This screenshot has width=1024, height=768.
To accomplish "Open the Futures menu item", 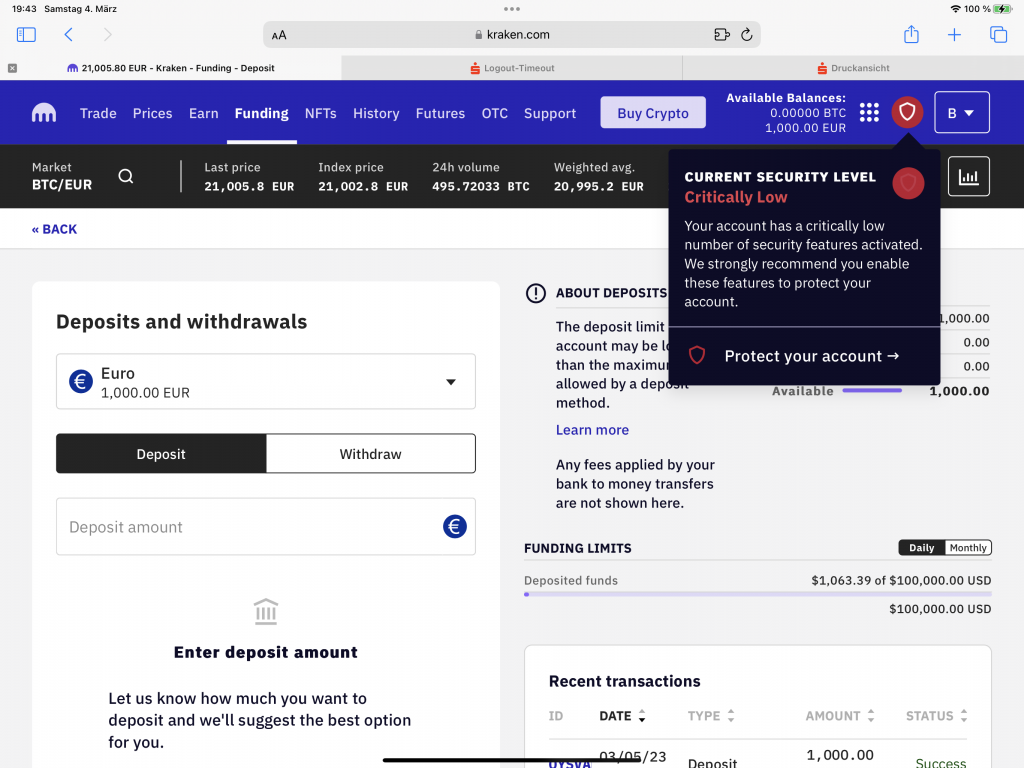I will pyautogui.click(x=440, y=113).
